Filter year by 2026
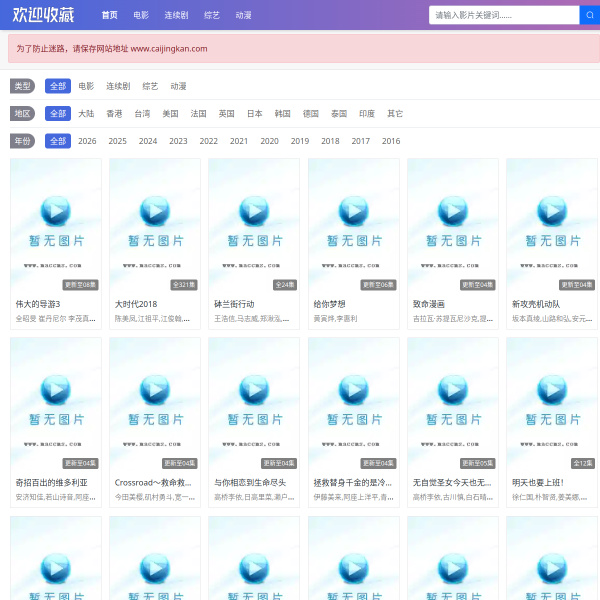This screenshot has width=600, height=600. (x=87, y=141)
